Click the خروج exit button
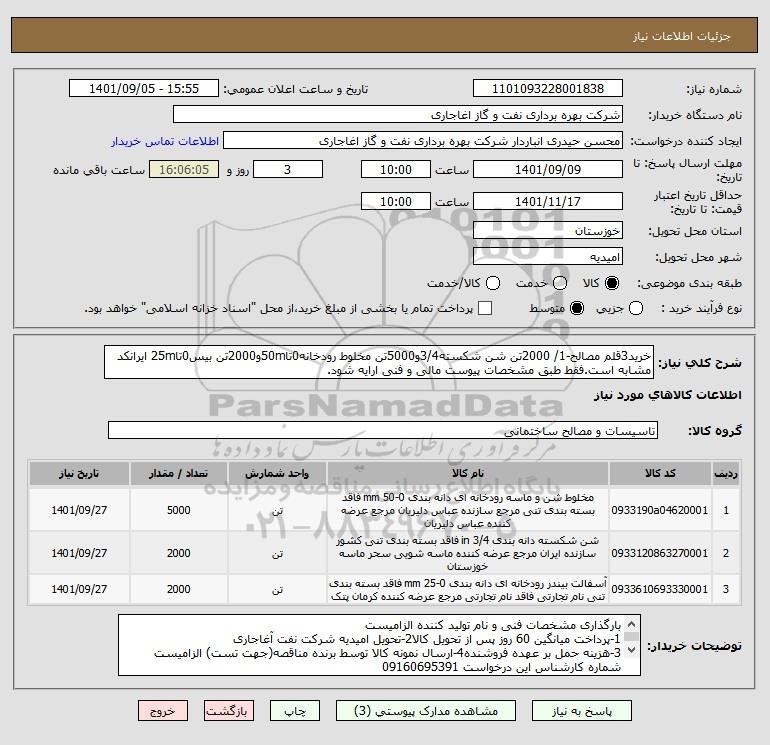770x745 pixels. coord(163,711)
